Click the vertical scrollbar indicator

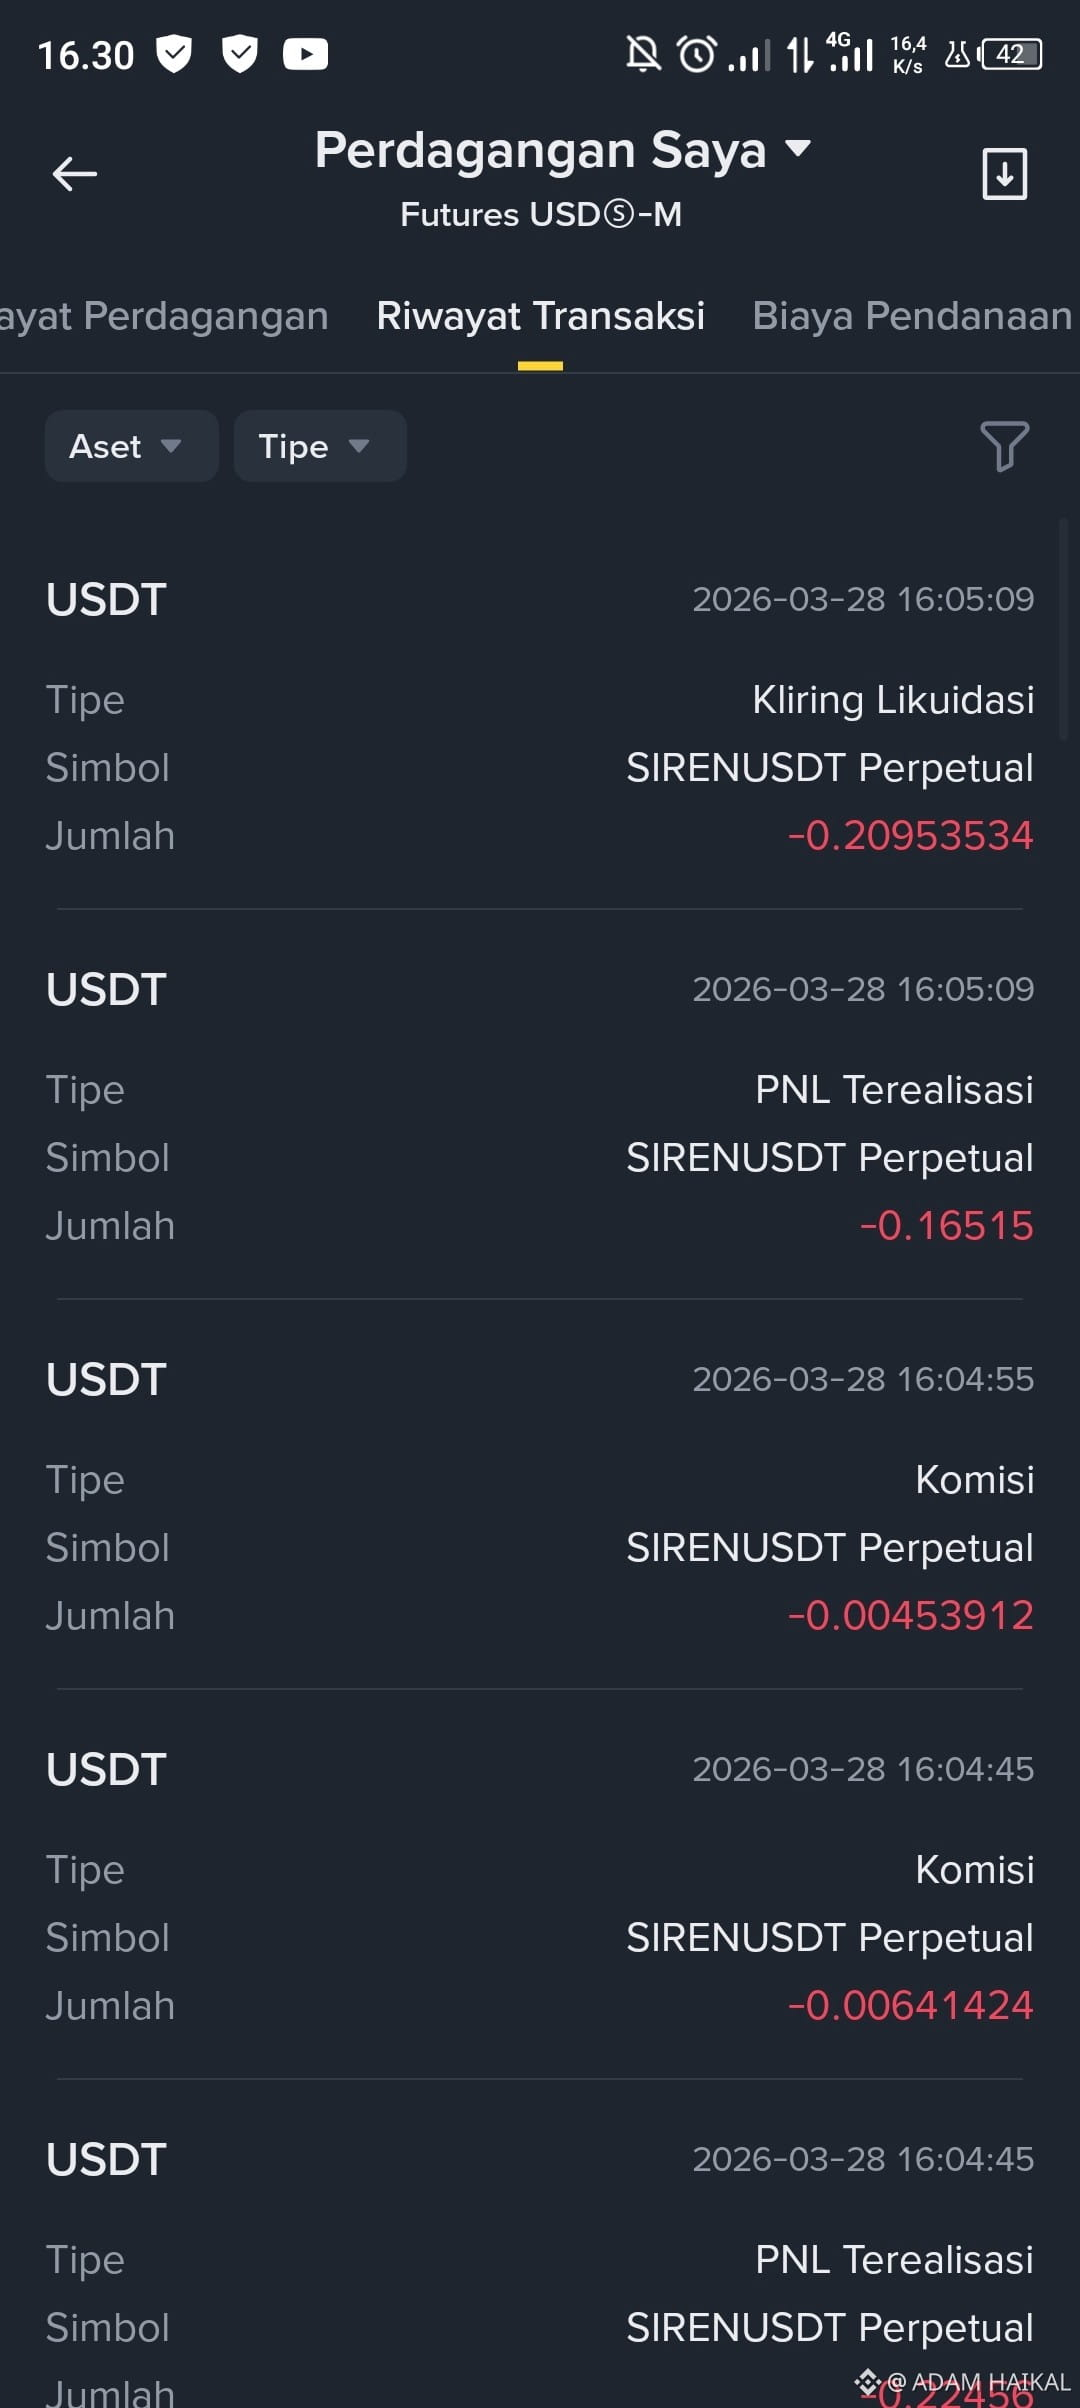1063,629
